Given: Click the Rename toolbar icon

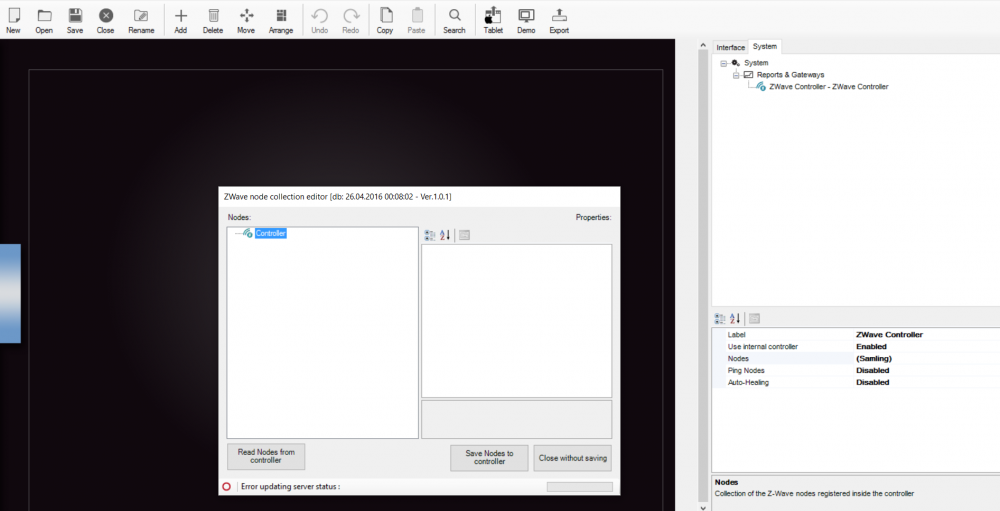Looking at the screenshot, I should [x=141, y=19].
